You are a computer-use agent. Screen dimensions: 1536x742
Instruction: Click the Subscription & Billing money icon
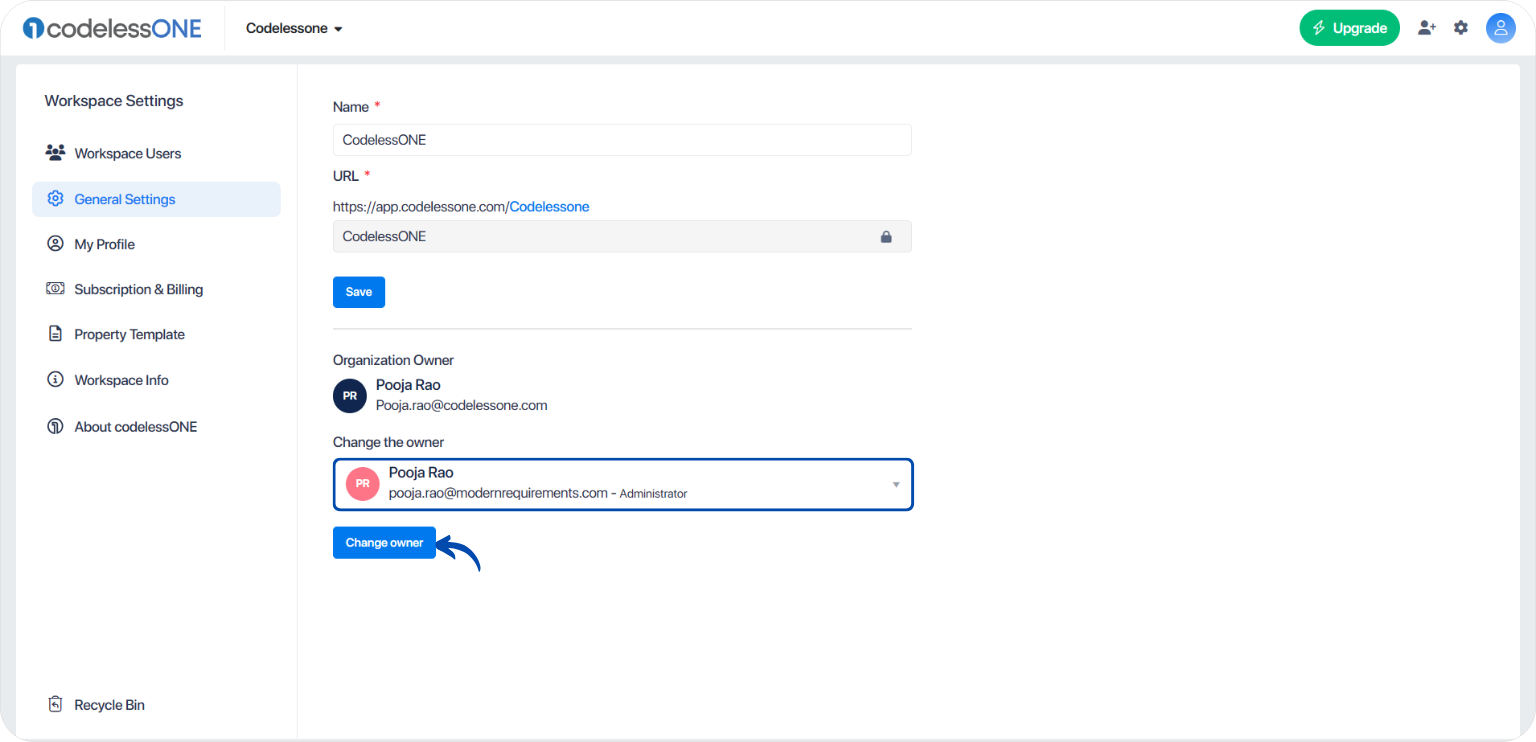coord(55,289)
